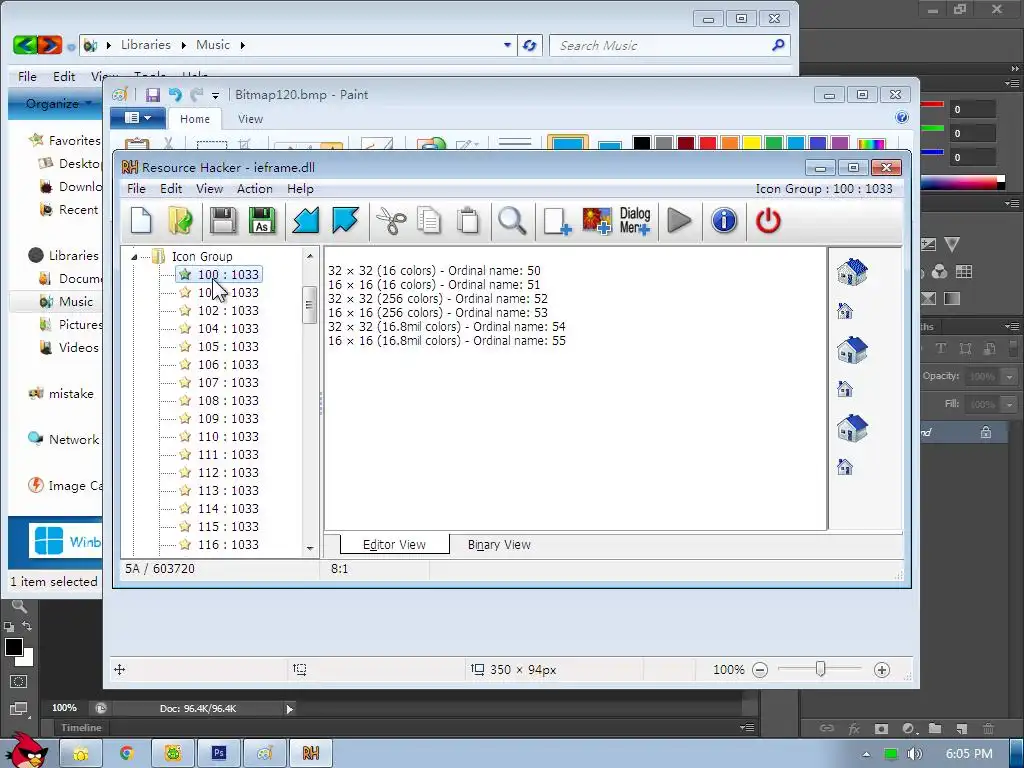1024x768 pixels.
Task: Select tree item 104 : 1033
Action: tap(228, 328)
